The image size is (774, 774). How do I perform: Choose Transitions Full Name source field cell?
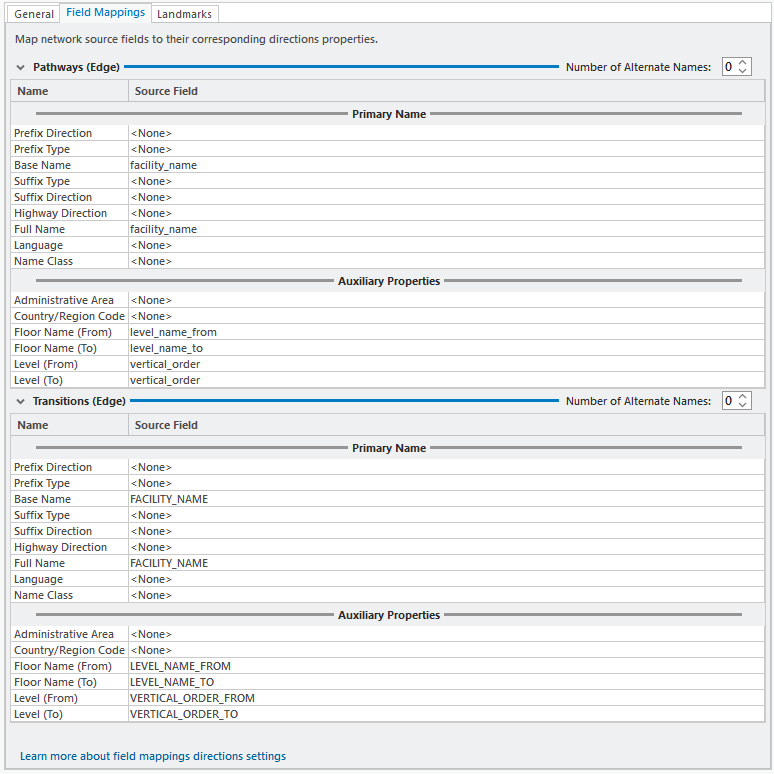pos(445,563)
